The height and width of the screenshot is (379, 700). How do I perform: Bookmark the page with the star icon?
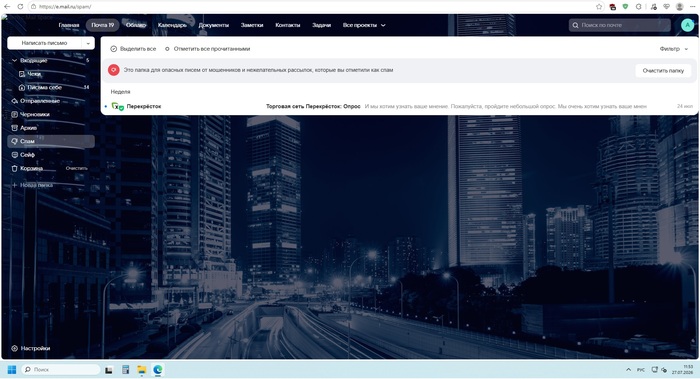click(x=599, y=7)
